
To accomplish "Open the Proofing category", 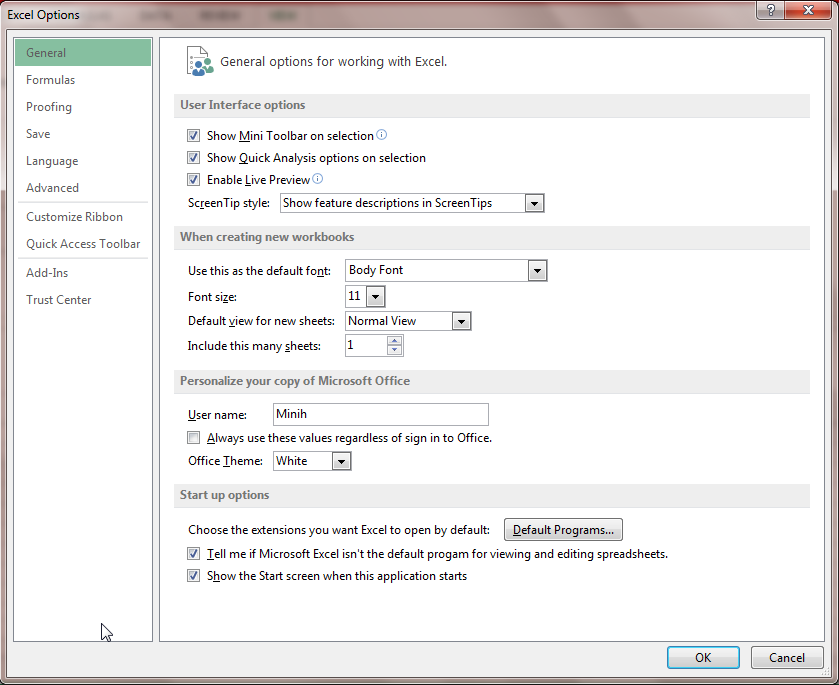I will pyautogui.click(x=83, y=106).
